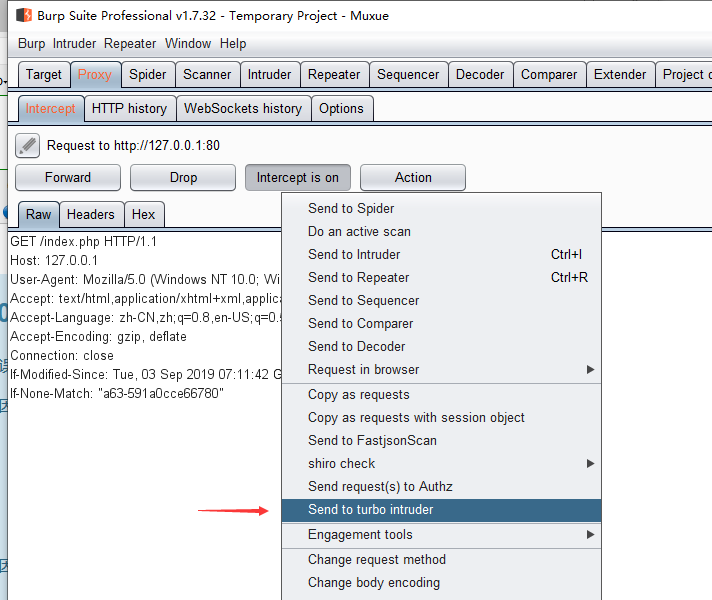
Task: Switch to the Repeater tool tab
Action: (334, 74)
